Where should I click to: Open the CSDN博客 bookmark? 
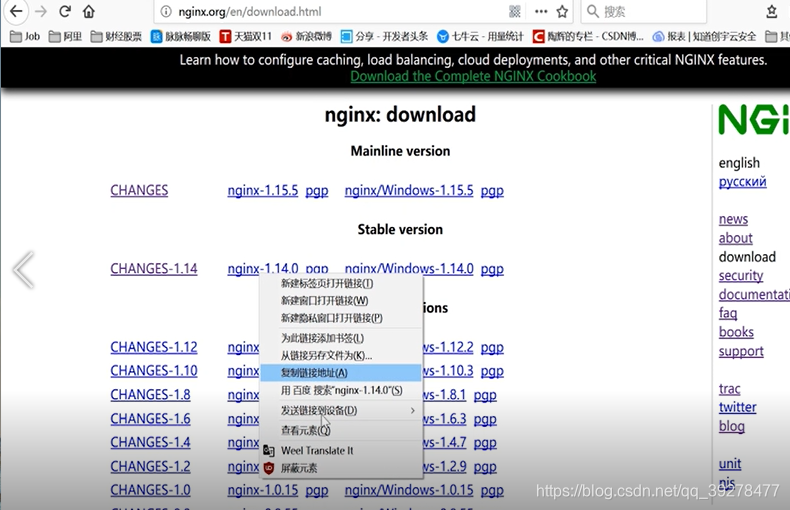588,36
